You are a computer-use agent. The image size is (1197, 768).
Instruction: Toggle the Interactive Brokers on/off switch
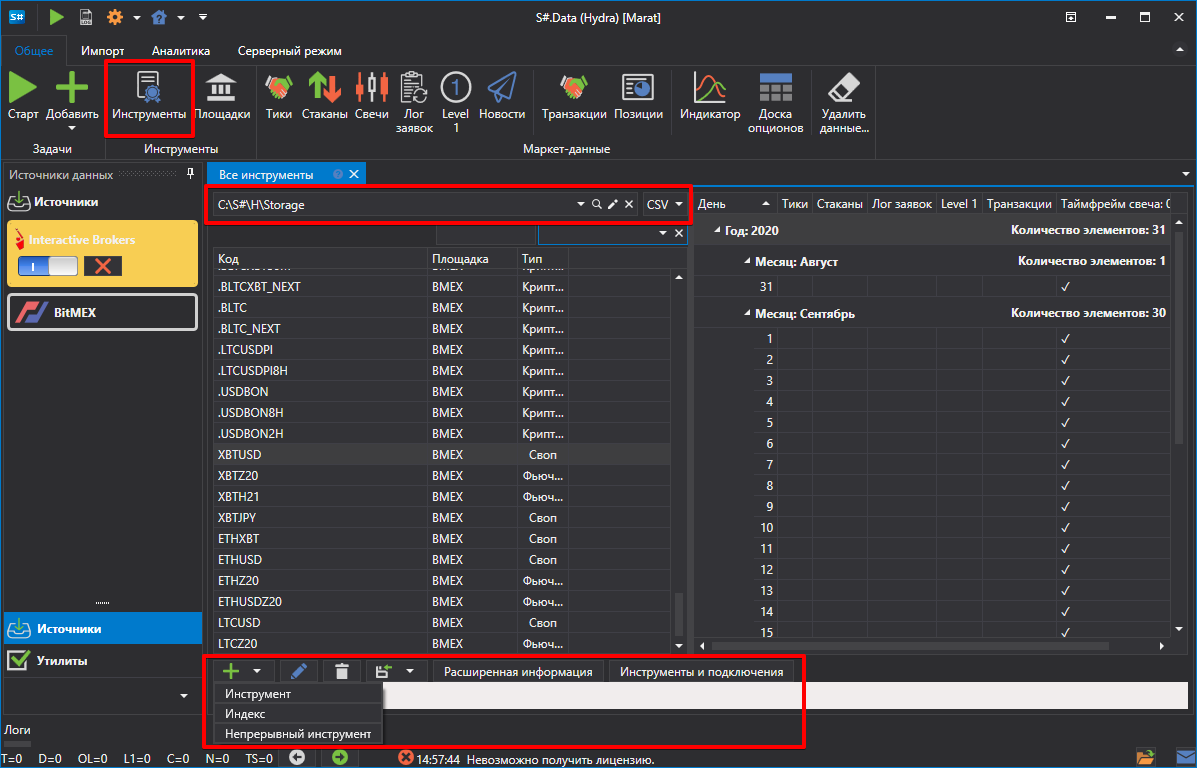47,266
